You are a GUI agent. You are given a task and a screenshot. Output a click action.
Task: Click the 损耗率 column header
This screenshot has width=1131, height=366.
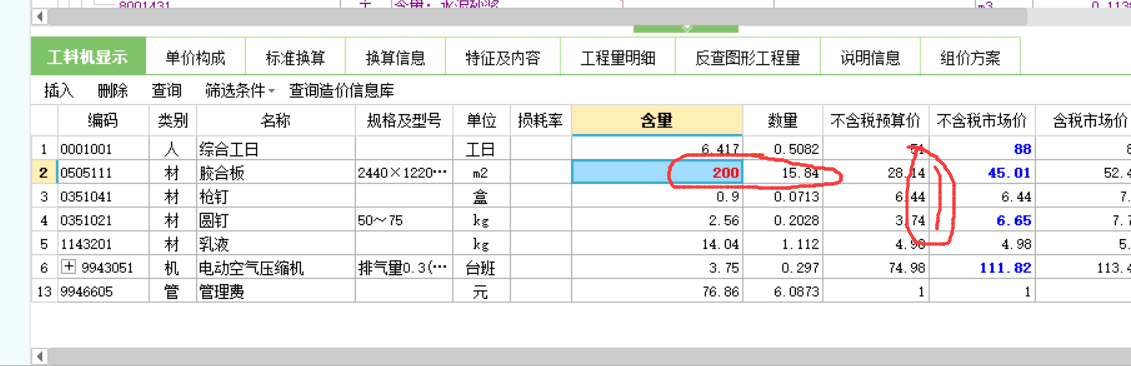coord(540,121)
